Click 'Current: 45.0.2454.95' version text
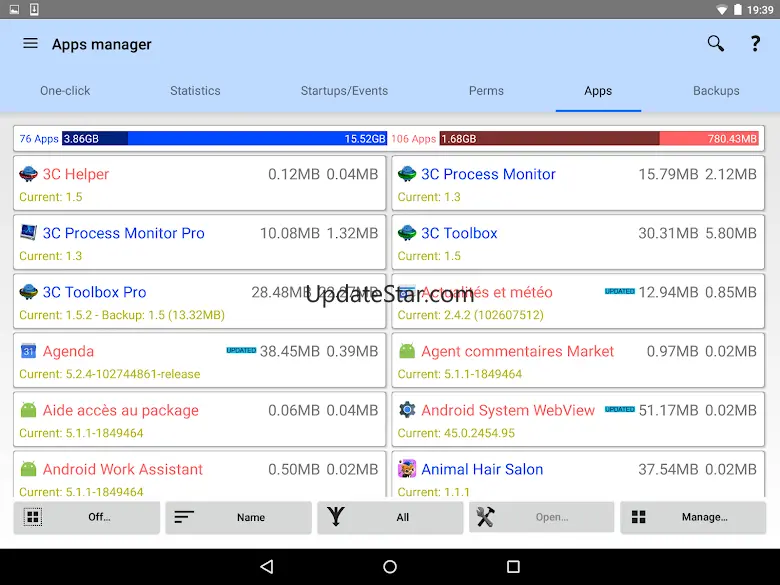 click(456, 433)
